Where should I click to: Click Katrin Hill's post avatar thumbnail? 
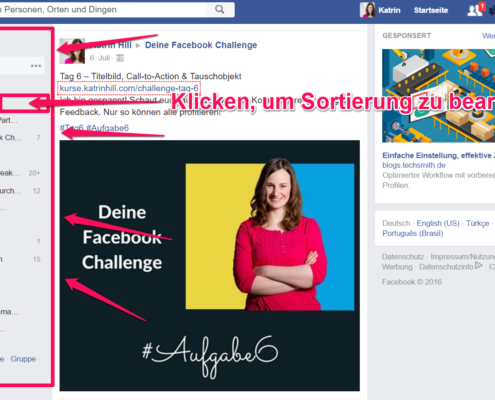click(72, 51)
